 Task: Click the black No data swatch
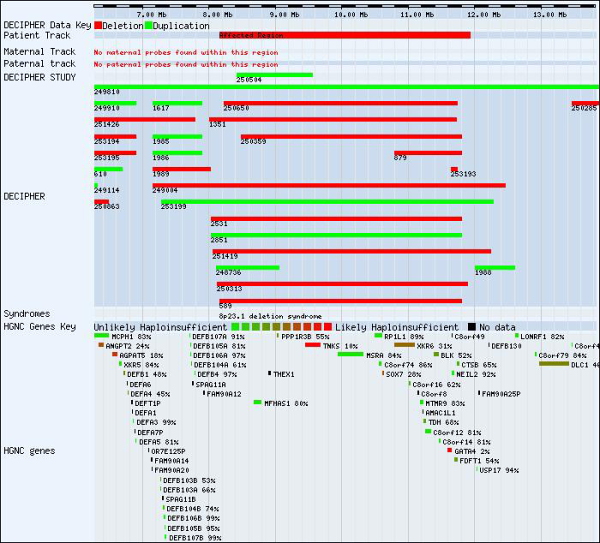472,327
